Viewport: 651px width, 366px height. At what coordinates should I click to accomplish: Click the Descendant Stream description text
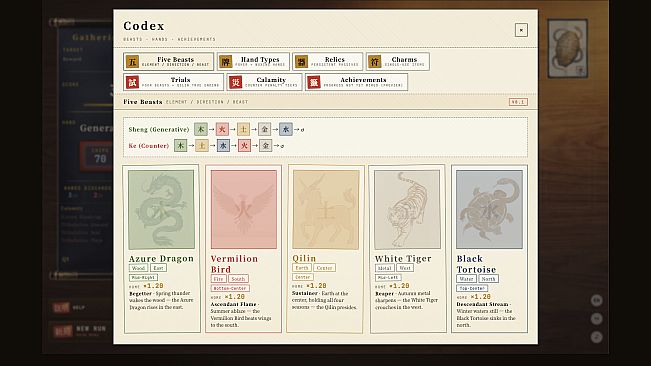coord(486,315)
